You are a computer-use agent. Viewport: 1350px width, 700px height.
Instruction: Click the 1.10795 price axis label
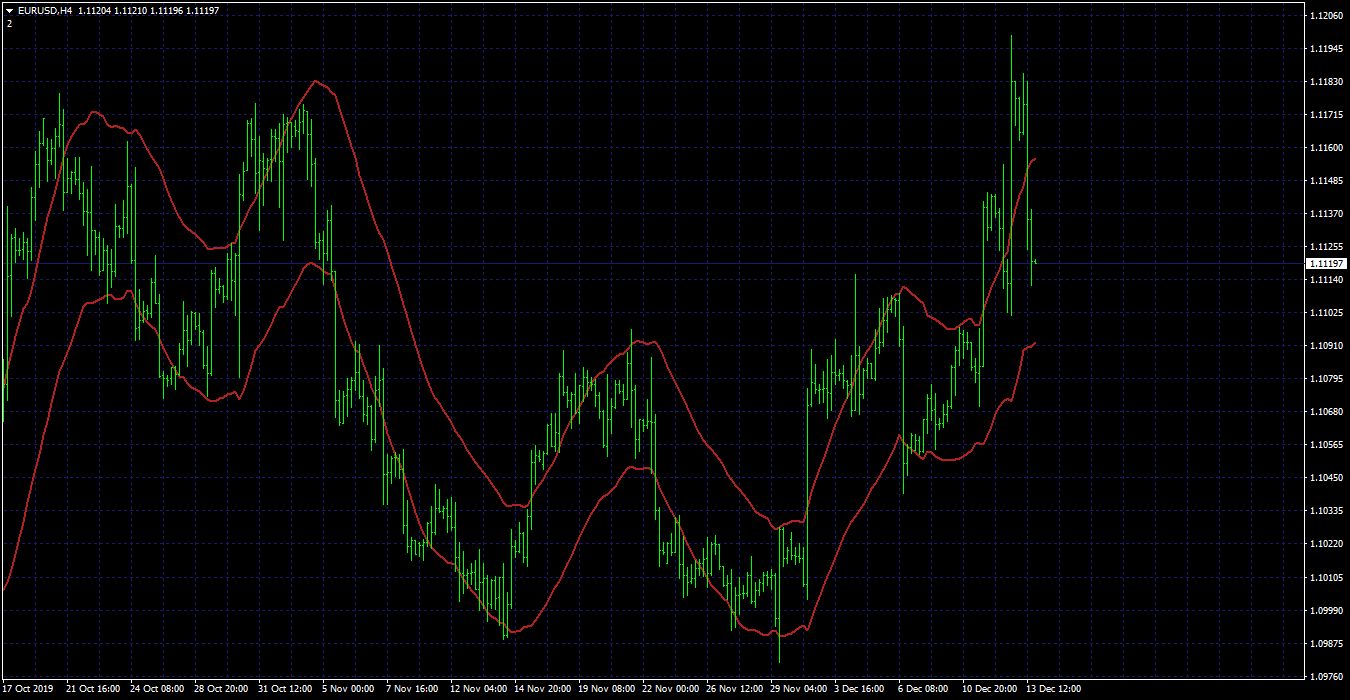[x=1326, y=379]
